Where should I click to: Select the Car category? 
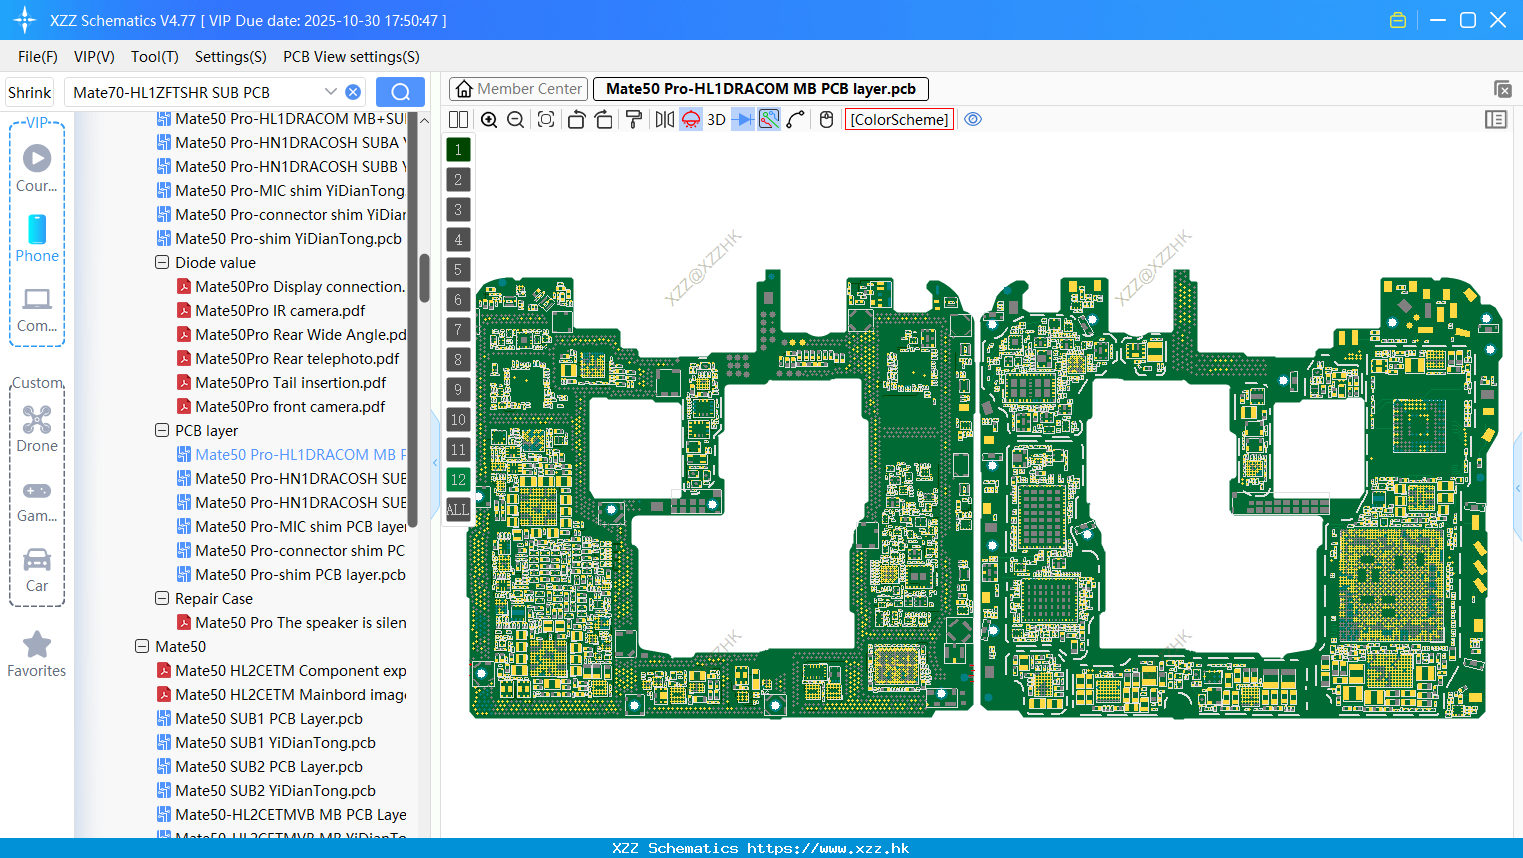tap(37, 570)
